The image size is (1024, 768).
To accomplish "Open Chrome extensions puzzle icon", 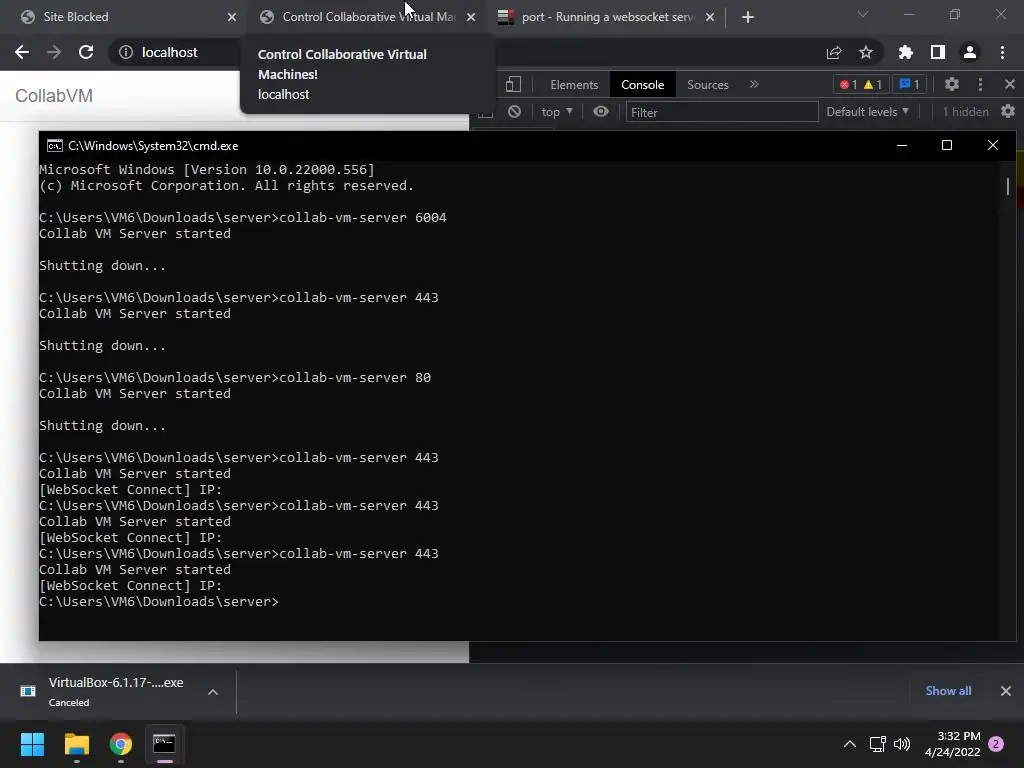I will (906, 52).
